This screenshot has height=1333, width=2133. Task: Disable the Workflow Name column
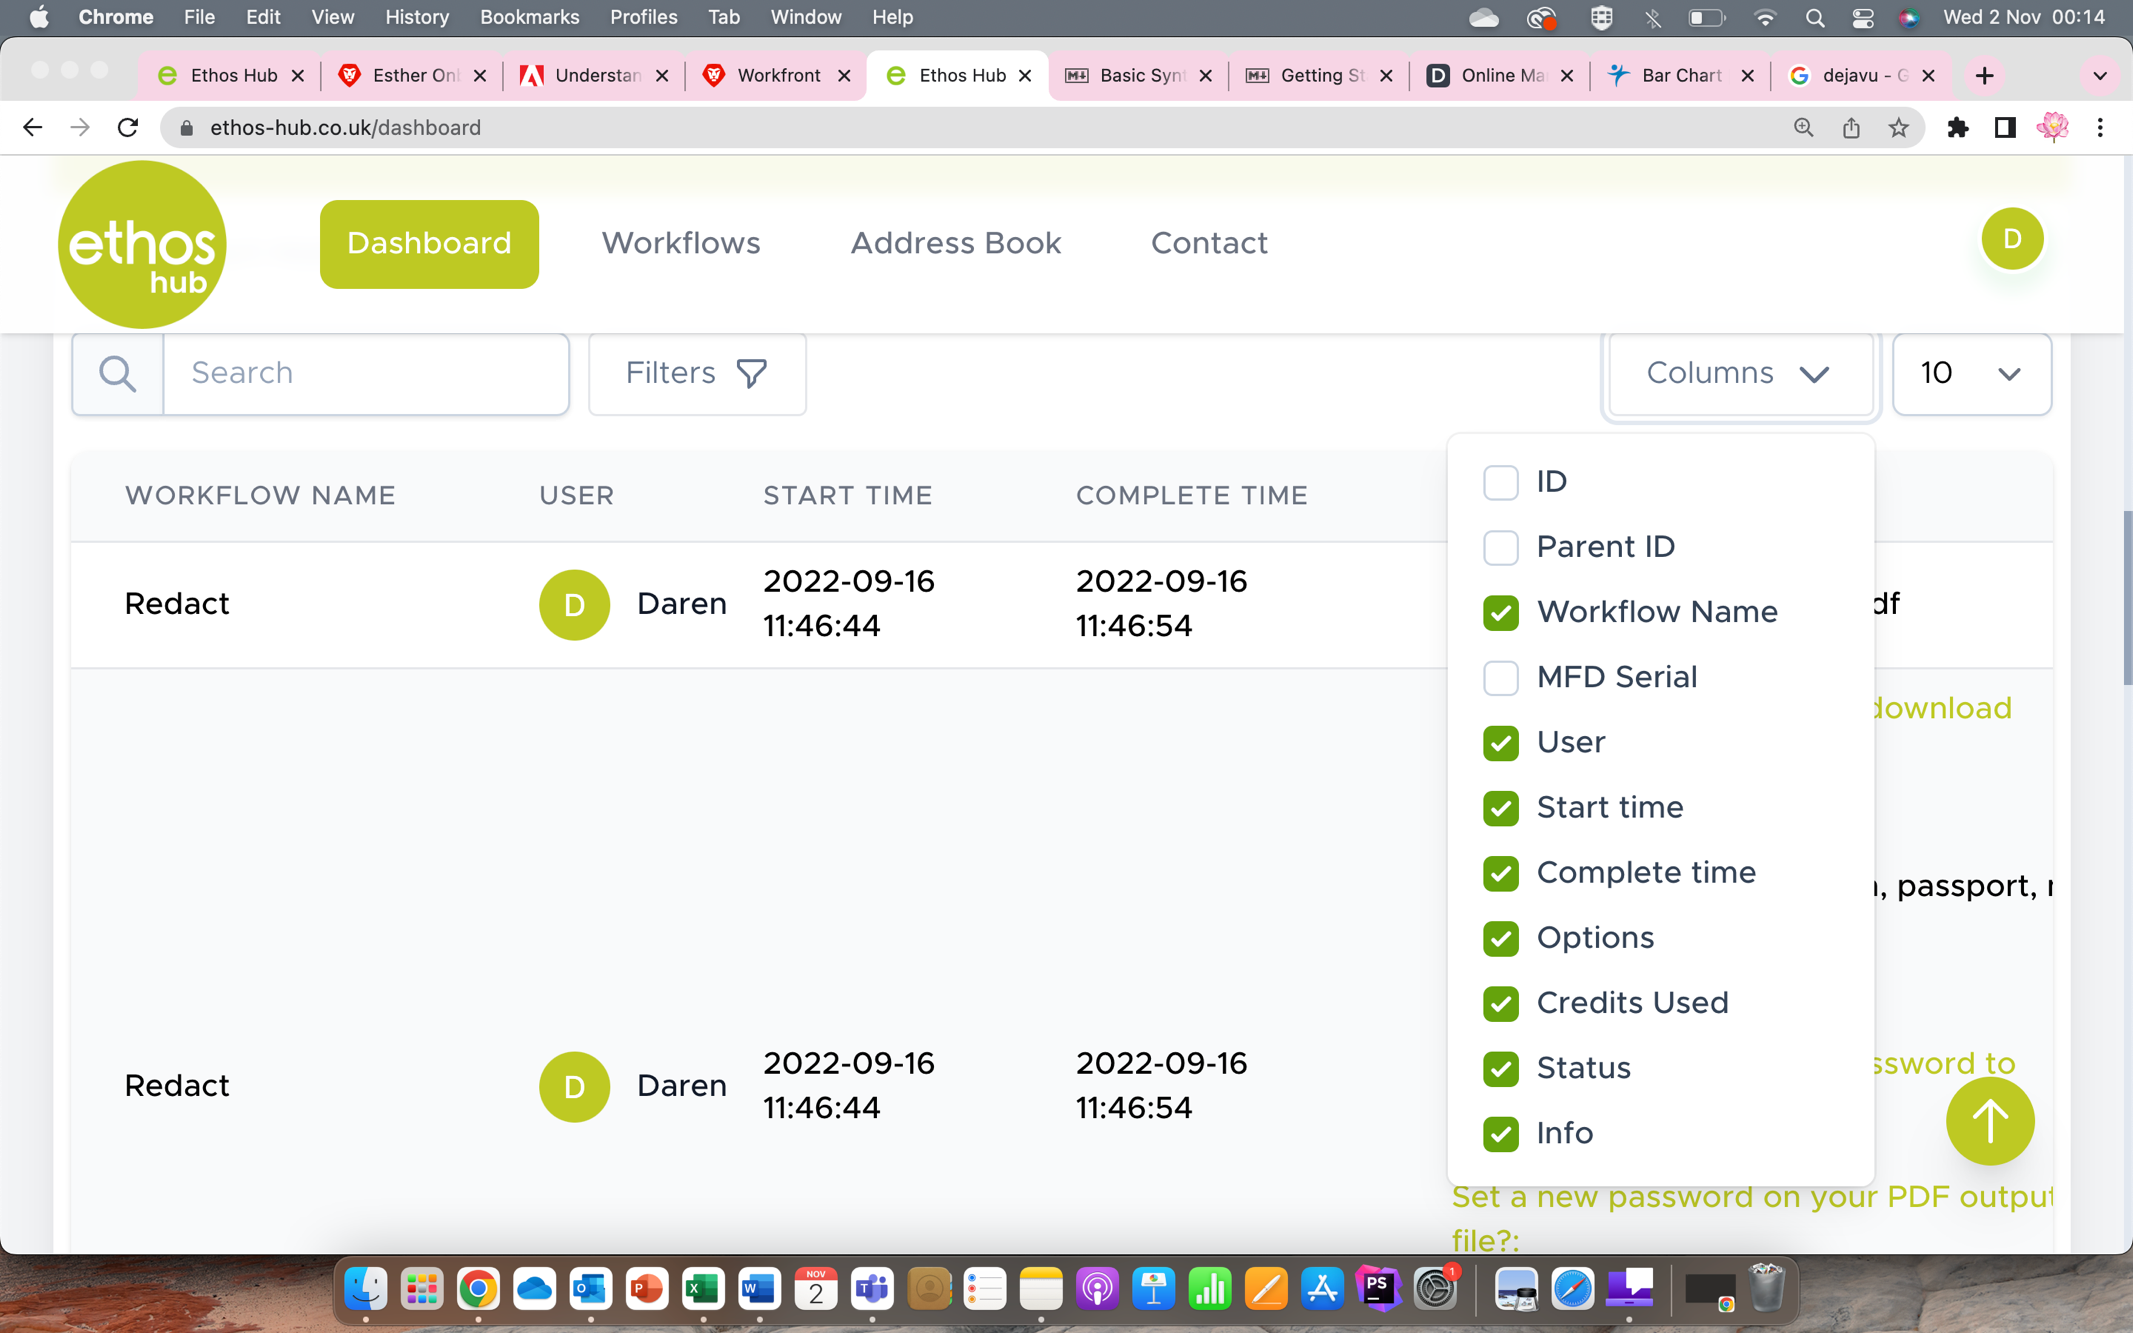[x=1500, y=612]
